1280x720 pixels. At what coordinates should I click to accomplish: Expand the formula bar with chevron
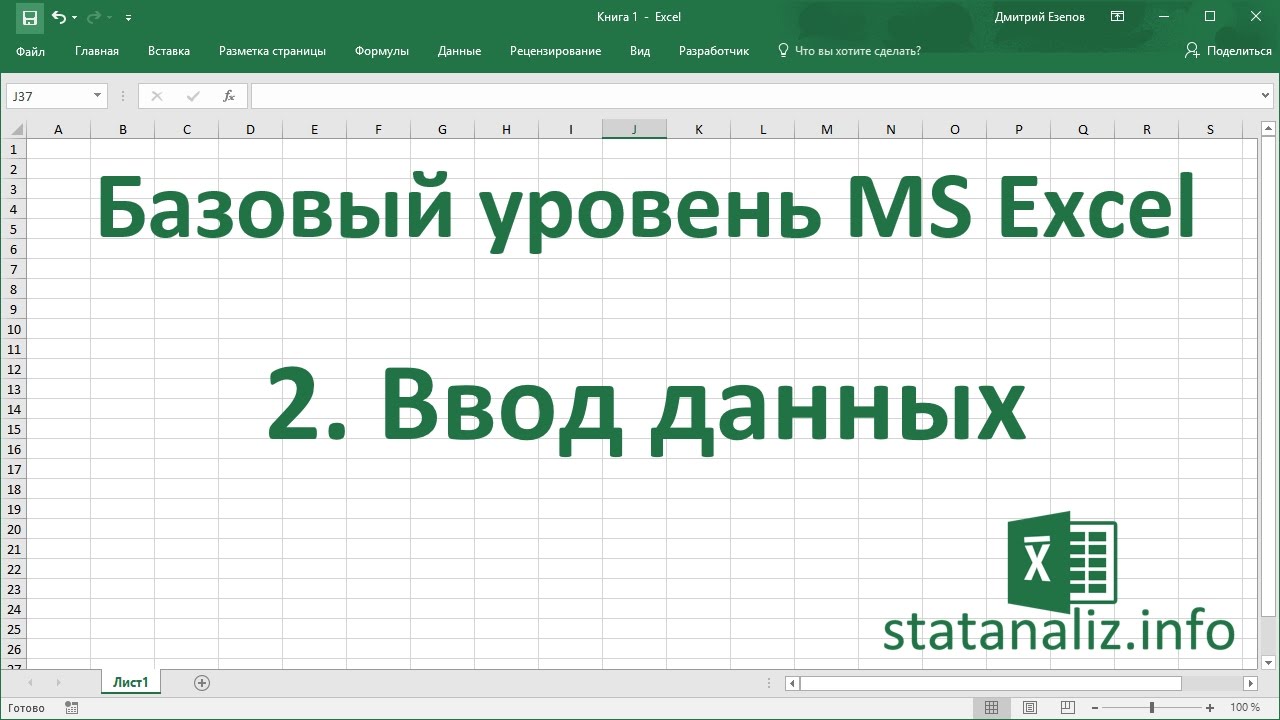pos(1267,96)
